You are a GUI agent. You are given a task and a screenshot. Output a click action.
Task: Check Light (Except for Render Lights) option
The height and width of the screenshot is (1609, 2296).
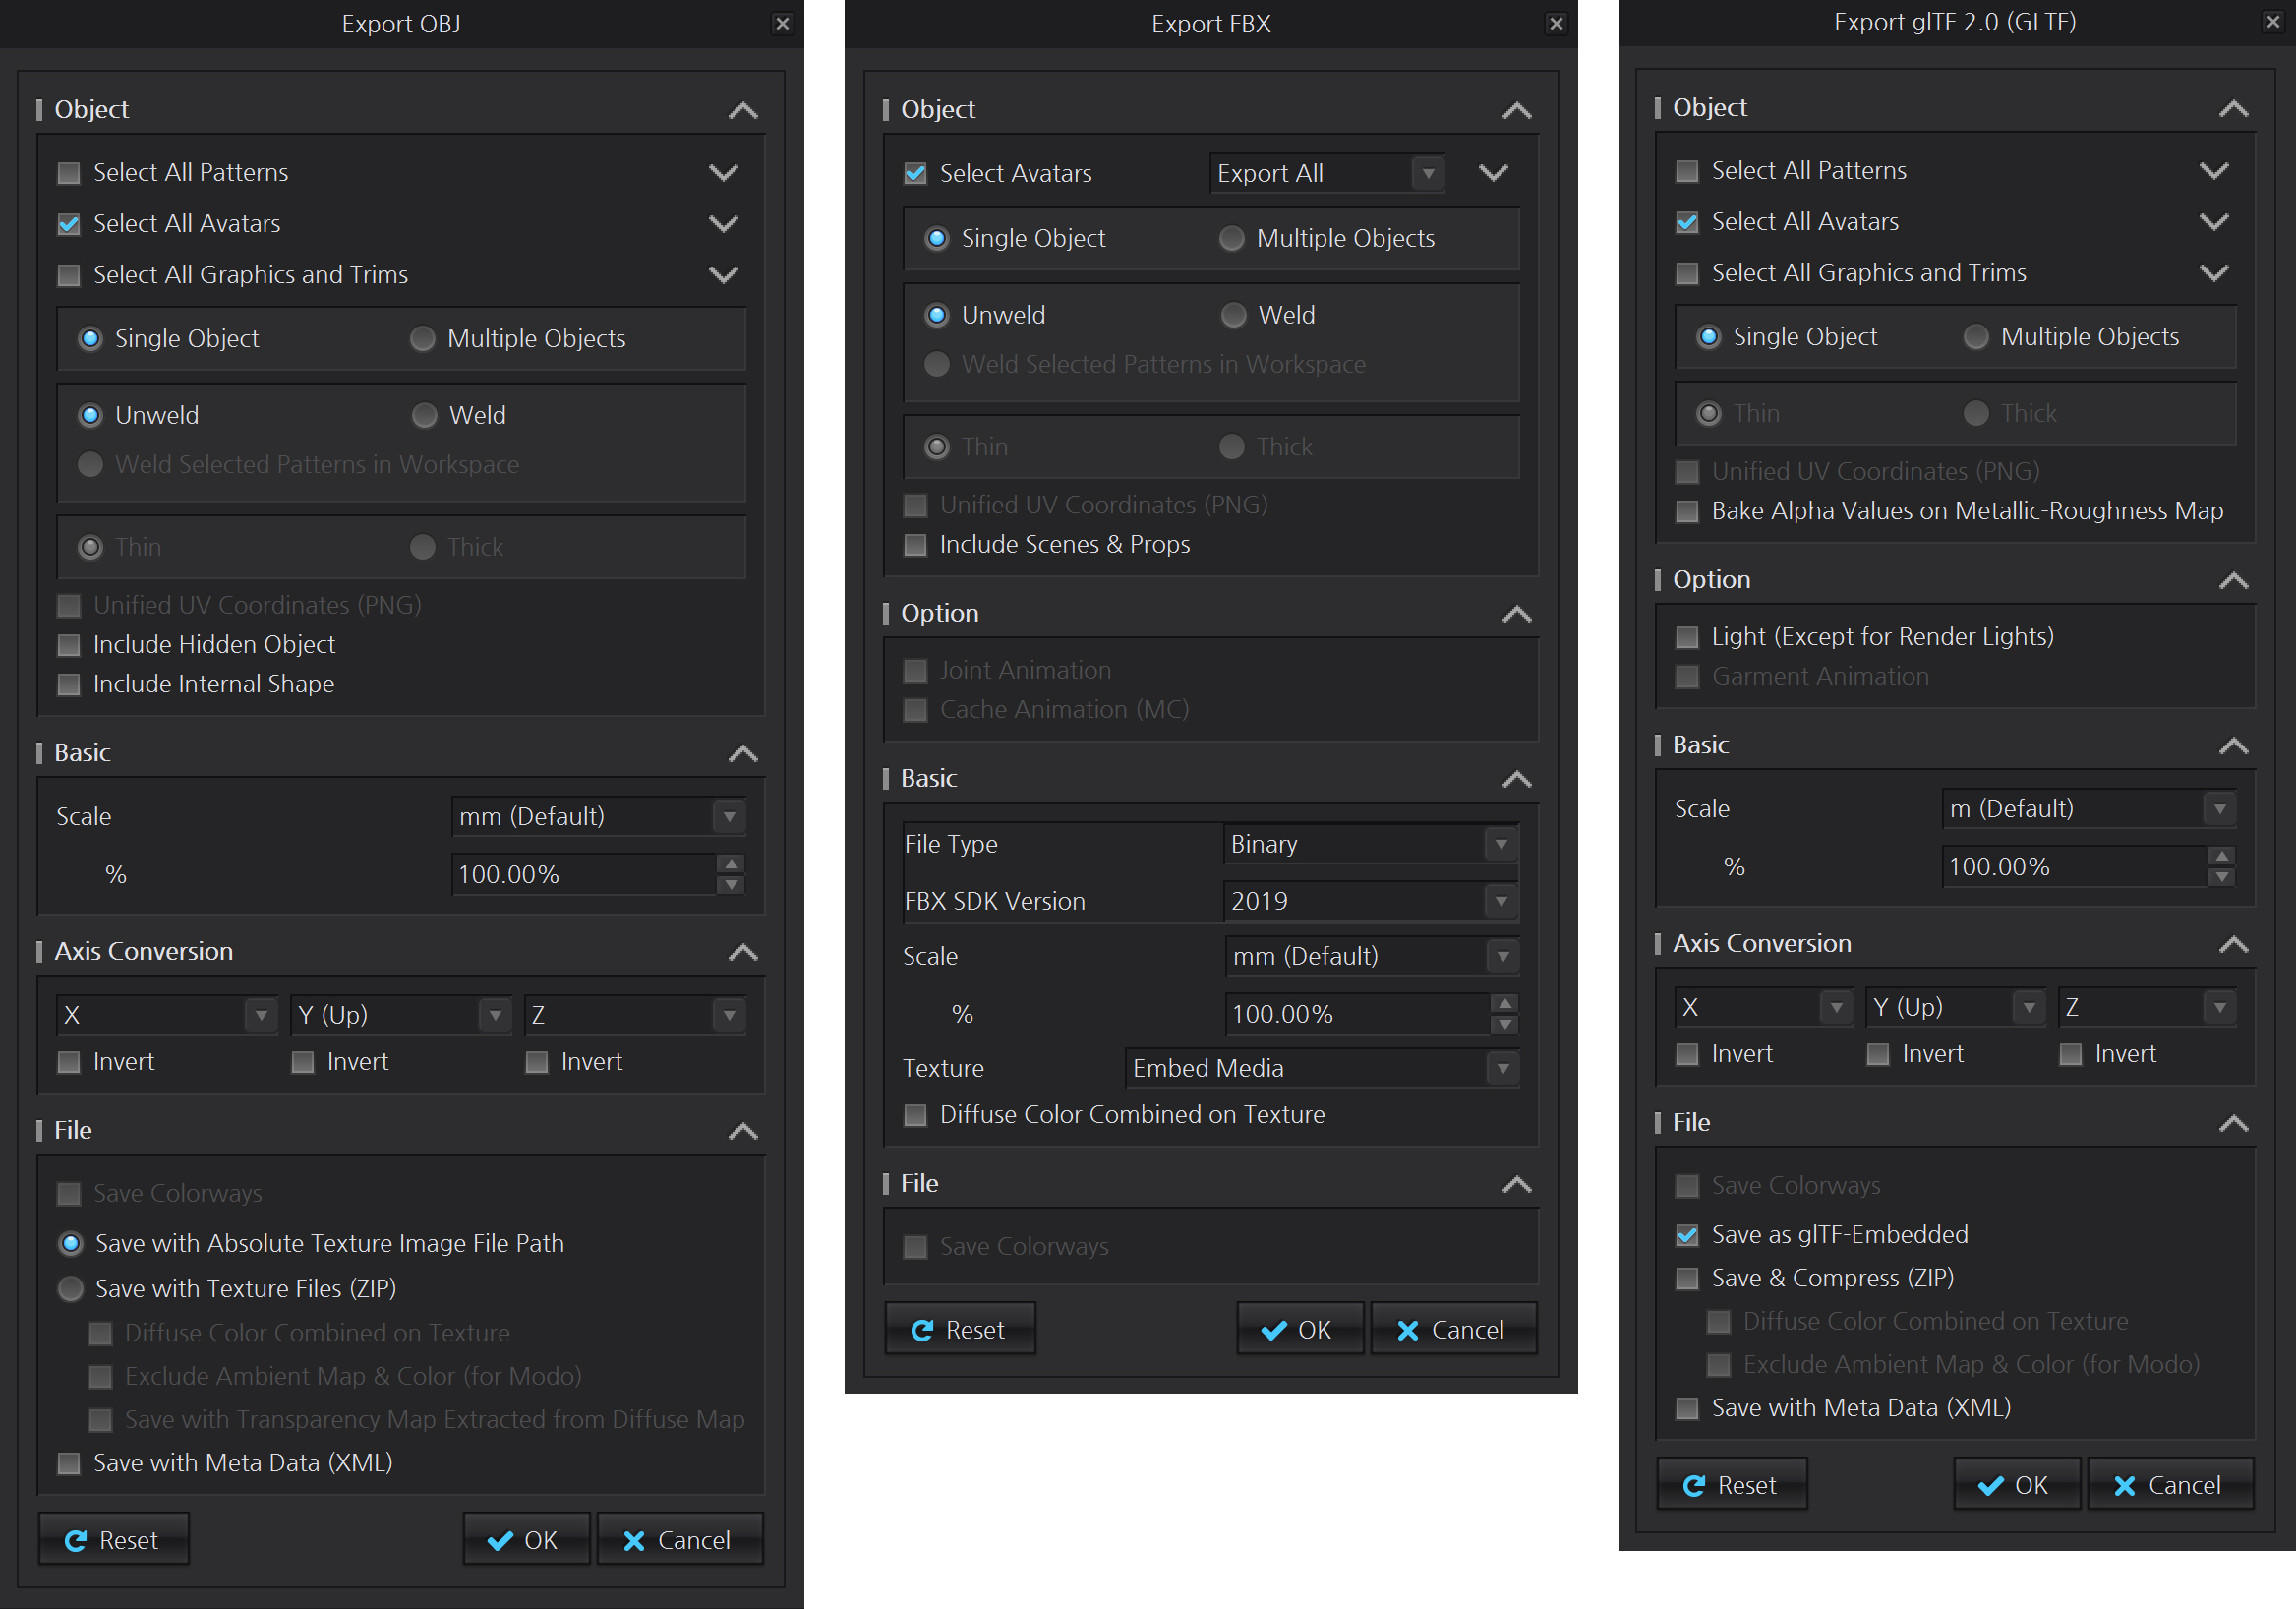pyautogui.click(x=1687, y=637)
